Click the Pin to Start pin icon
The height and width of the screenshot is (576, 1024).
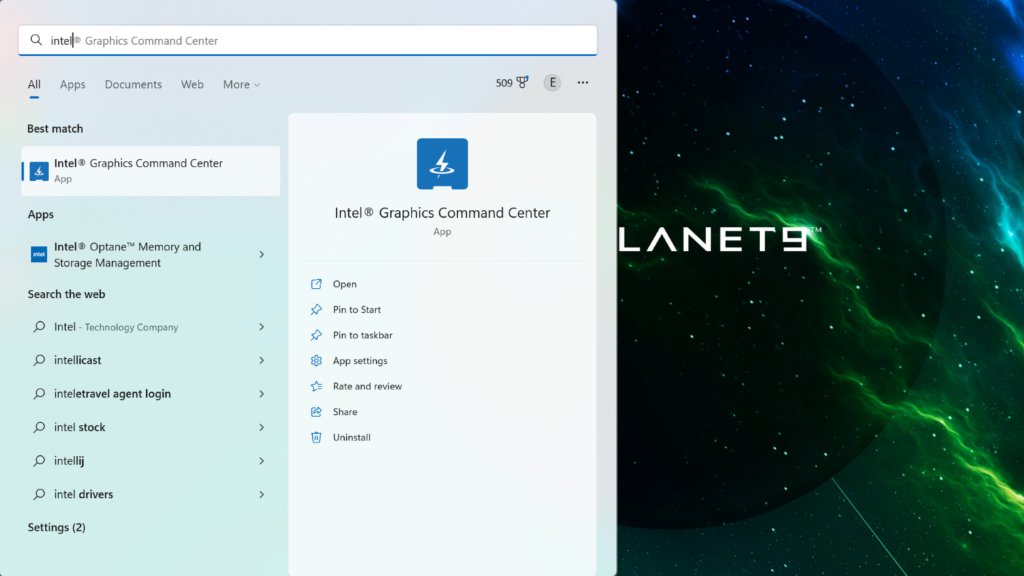(x=316, y=310)
